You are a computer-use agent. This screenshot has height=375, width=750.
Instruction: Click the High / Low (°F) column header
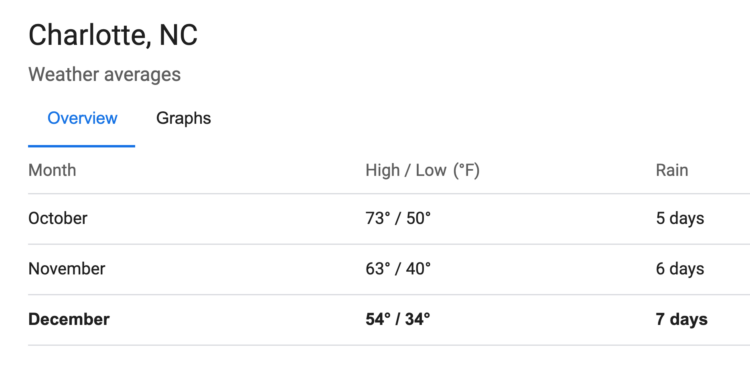(422, 170)
